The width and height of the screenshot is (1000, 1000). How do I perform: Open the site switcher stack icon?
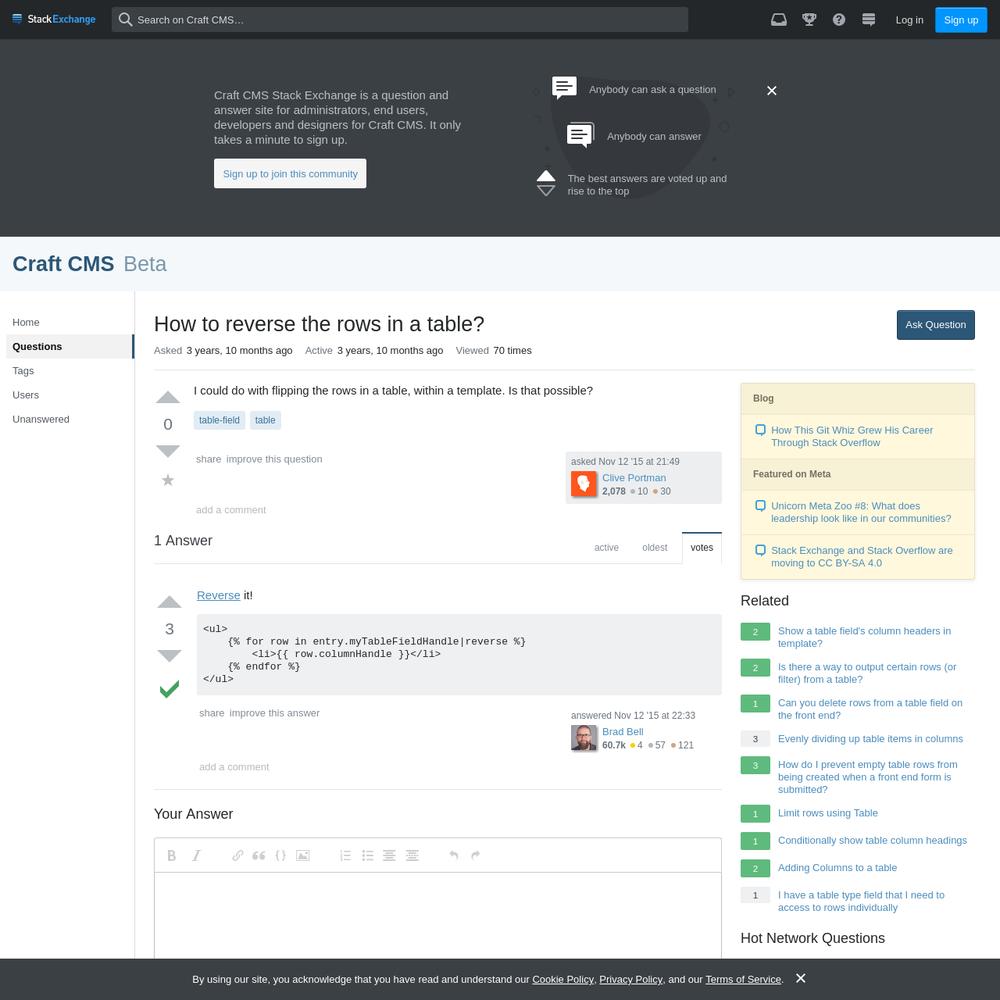click(x=869, y=20)
